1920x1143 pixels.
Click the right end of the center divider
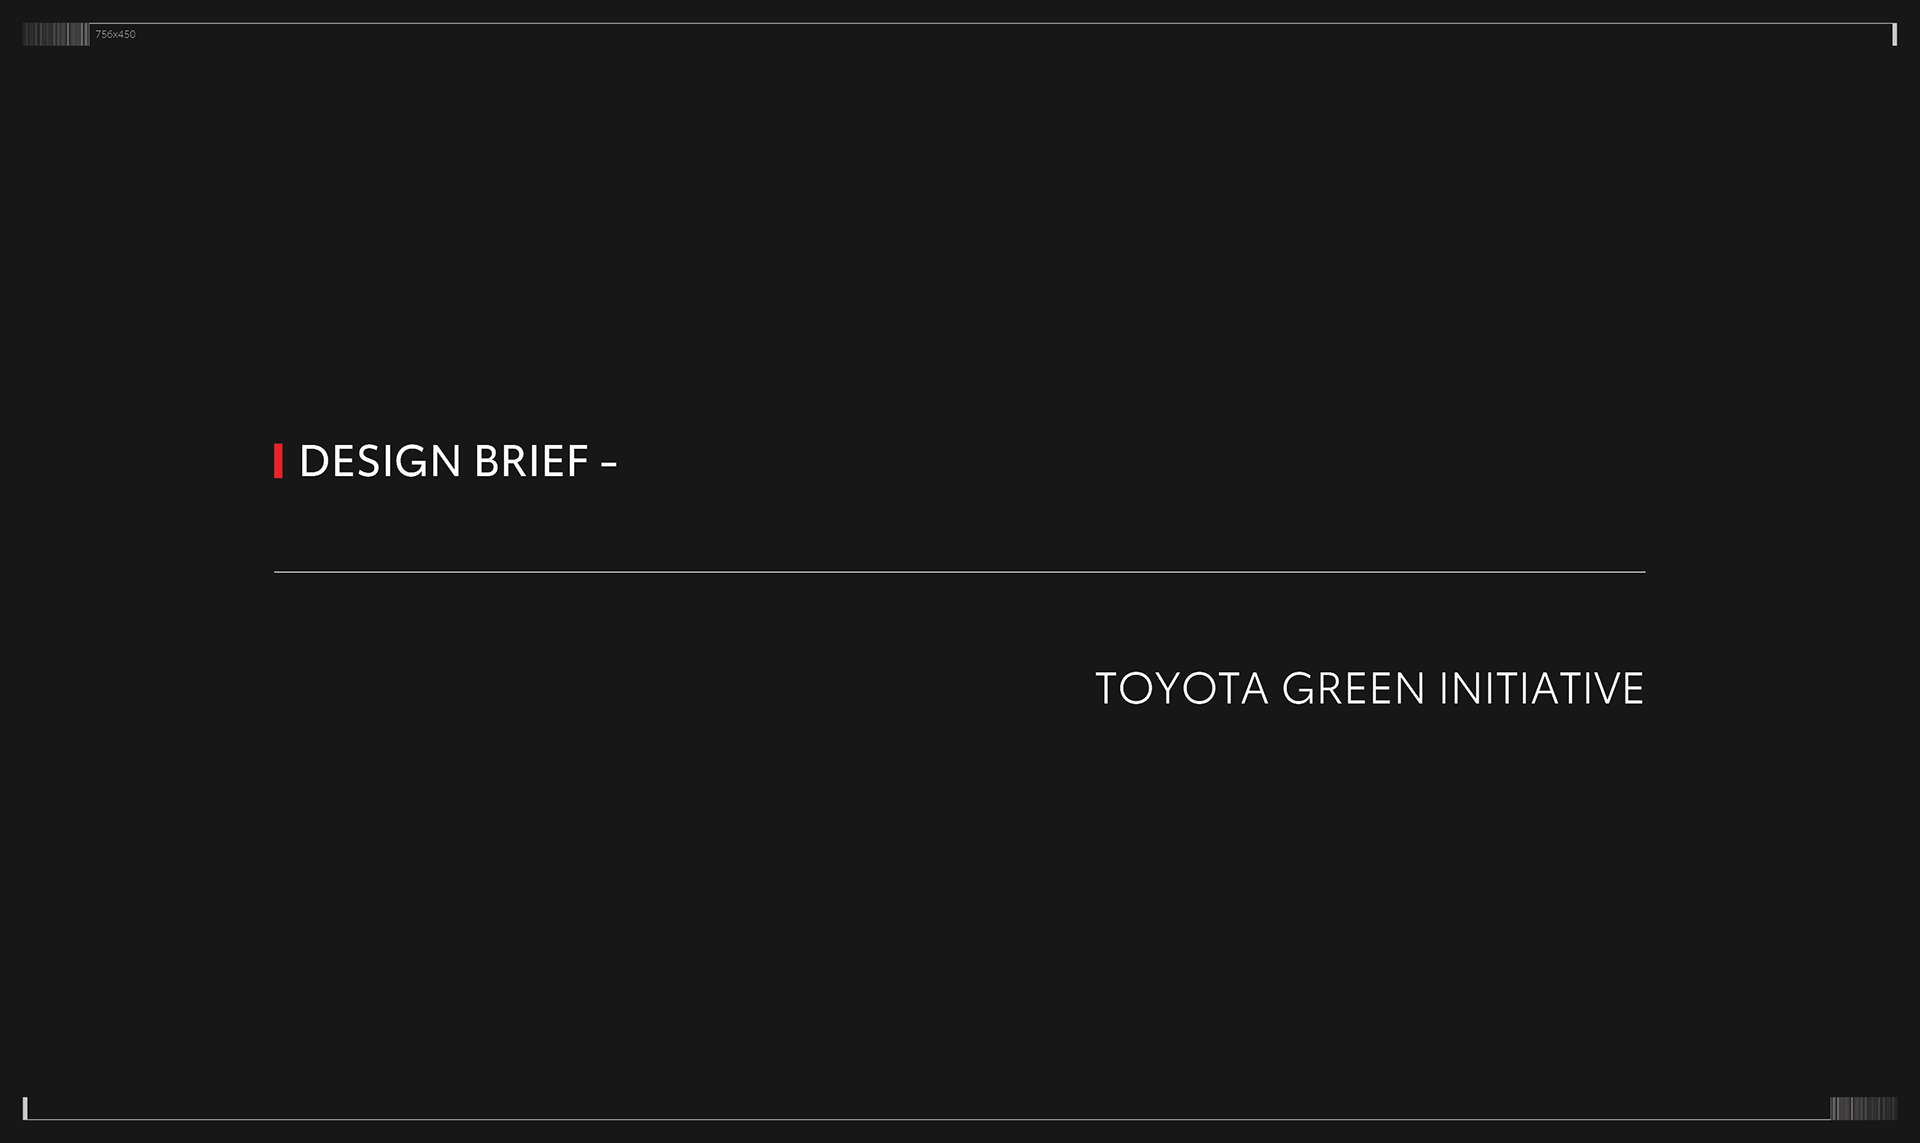[x=1643, y=572]
